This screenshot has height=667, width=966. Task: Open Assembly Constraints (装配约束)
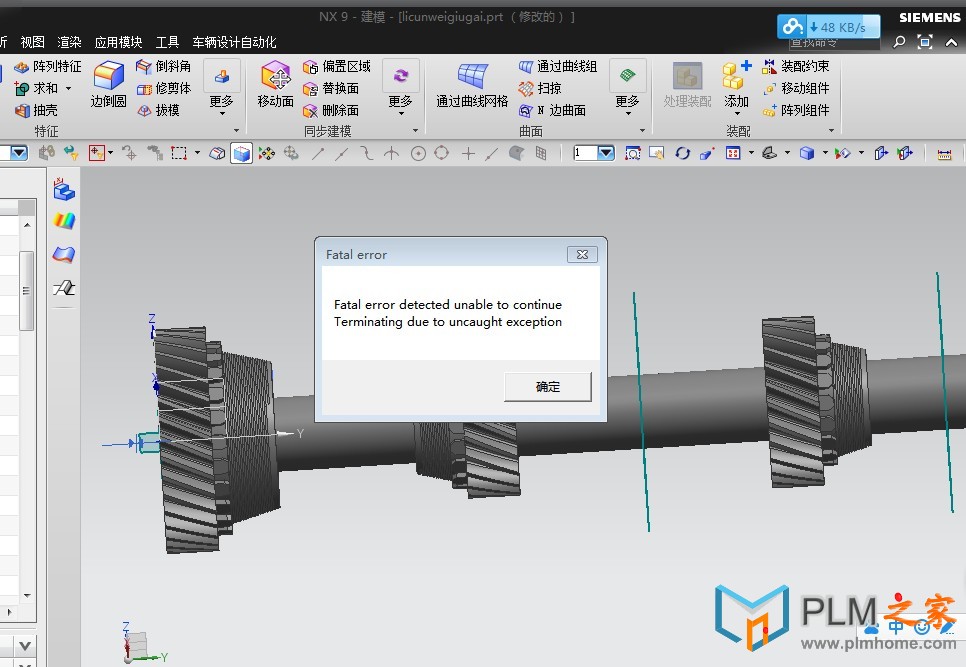point(796,67)
